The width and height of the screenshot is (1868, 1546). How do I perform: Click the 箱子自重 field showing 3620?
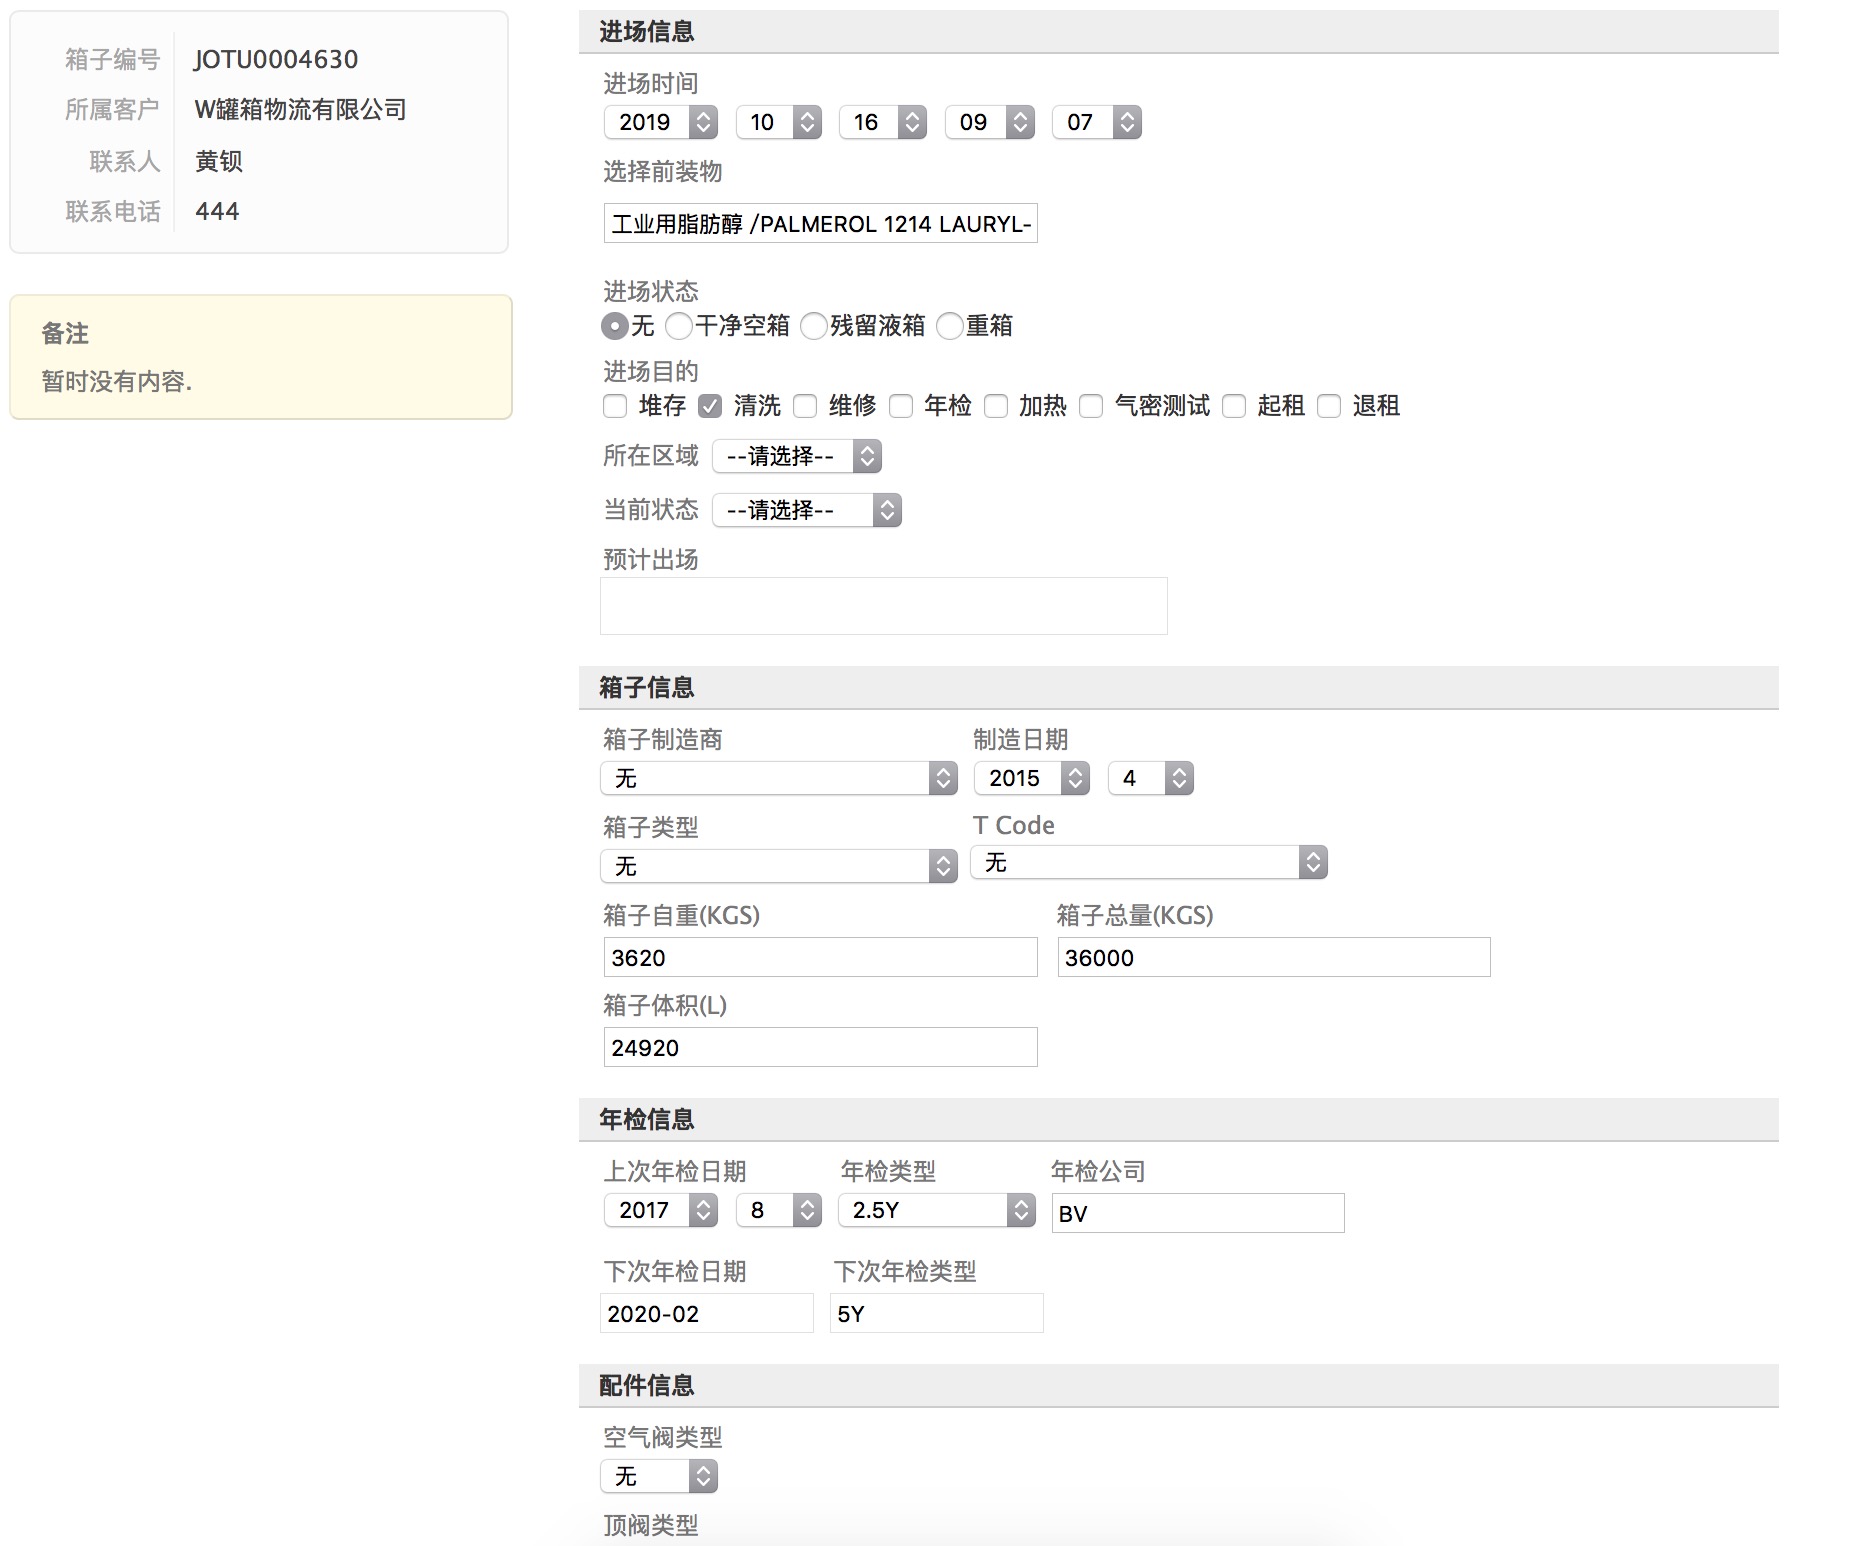[820, 957]
